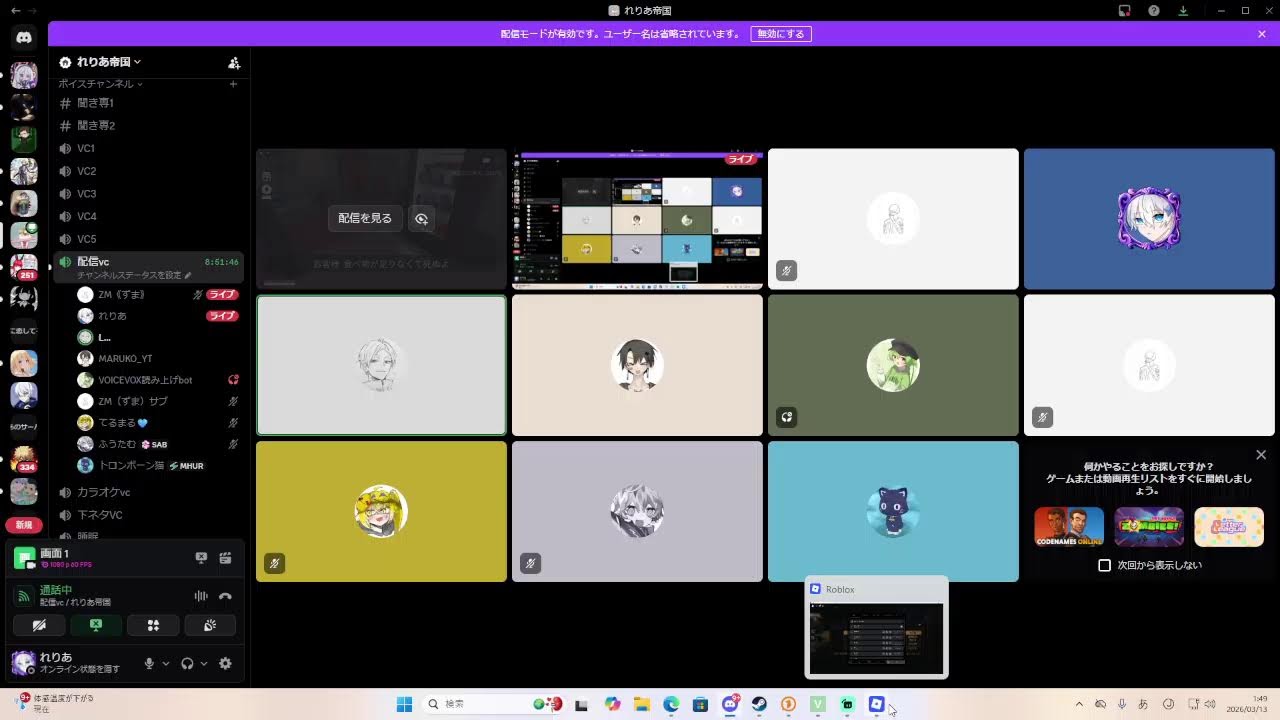The width and height of the screenshot is (1280, 720).
Task: Open the soundboard button
Action: click(210, 625)
